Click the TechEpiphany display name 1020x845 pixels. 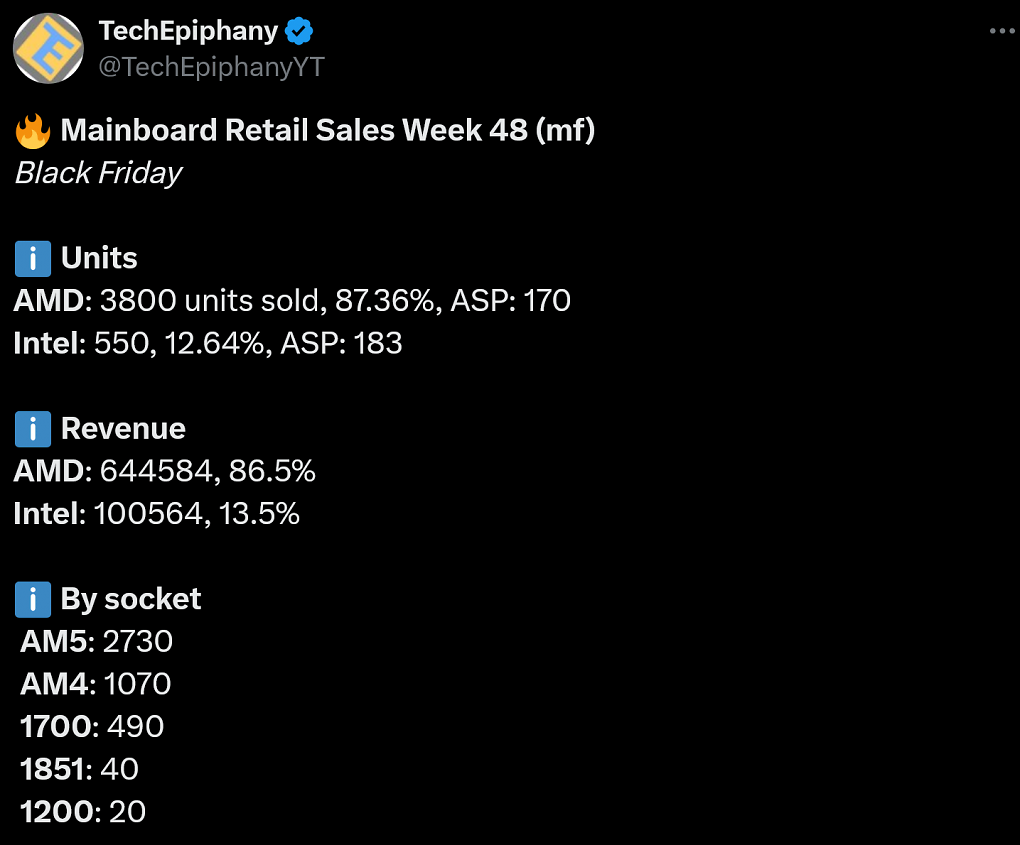[189, 31]
